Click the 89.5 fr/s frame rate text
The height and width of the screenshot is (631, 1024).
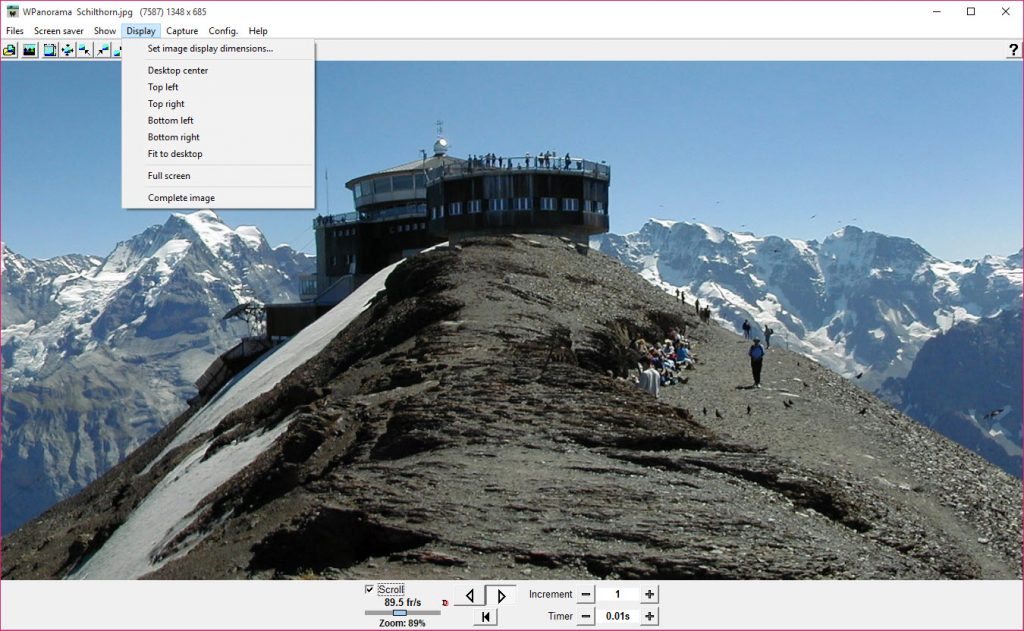[402, 602]
